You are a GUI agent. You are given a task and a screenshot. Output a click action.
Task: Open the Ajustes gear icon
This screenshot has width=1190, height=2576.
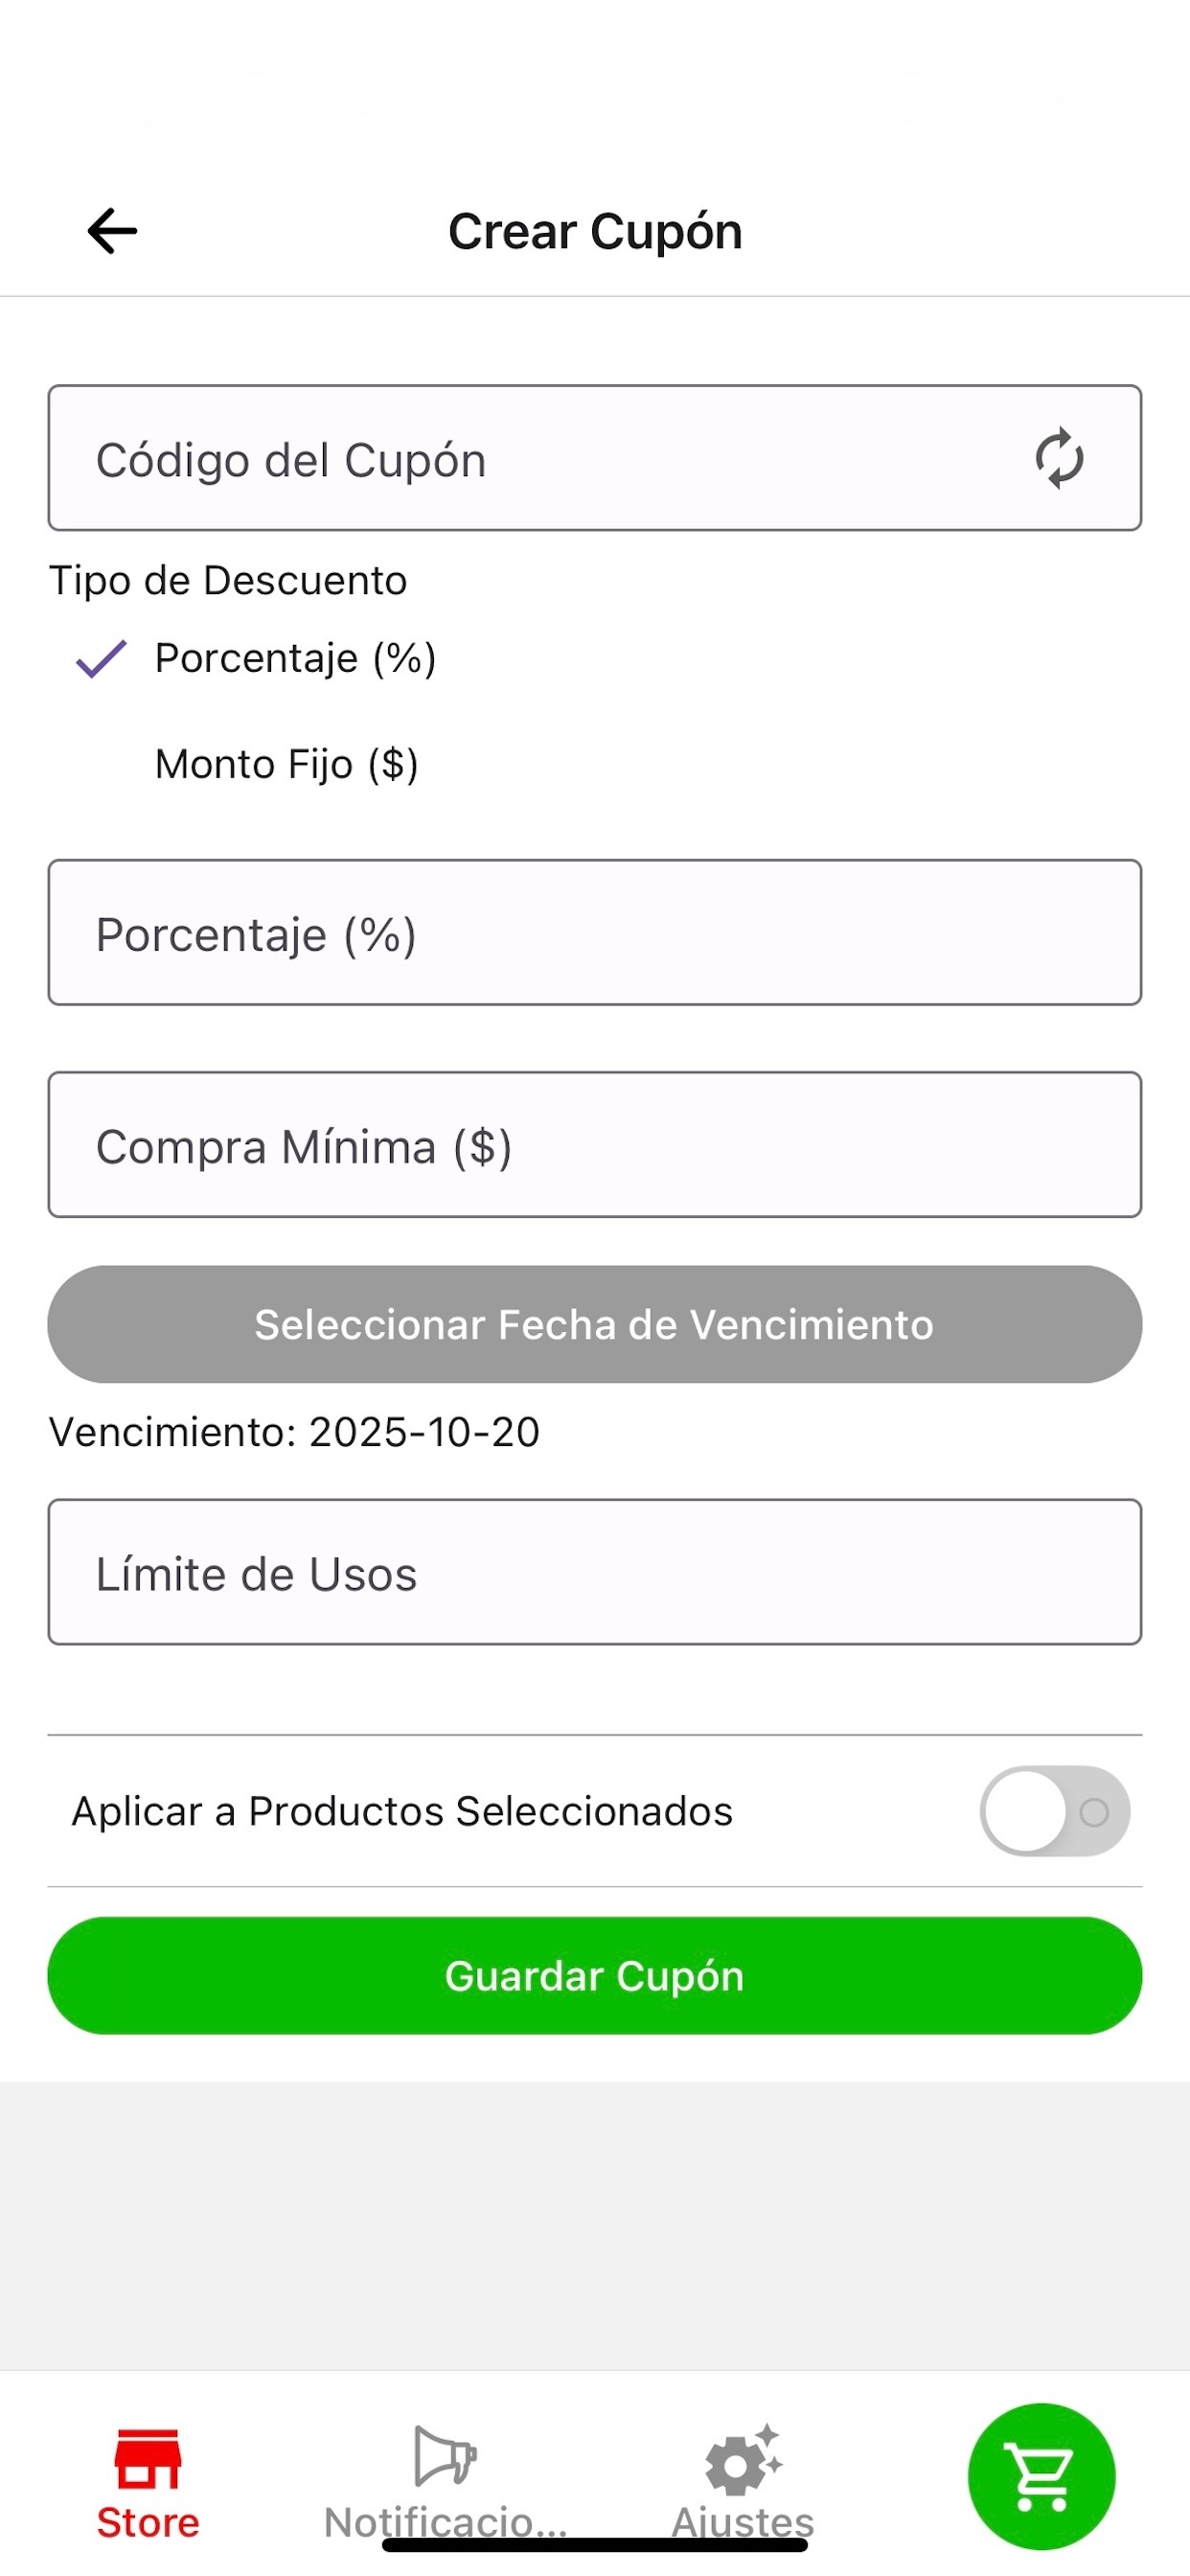[743, 2459]
